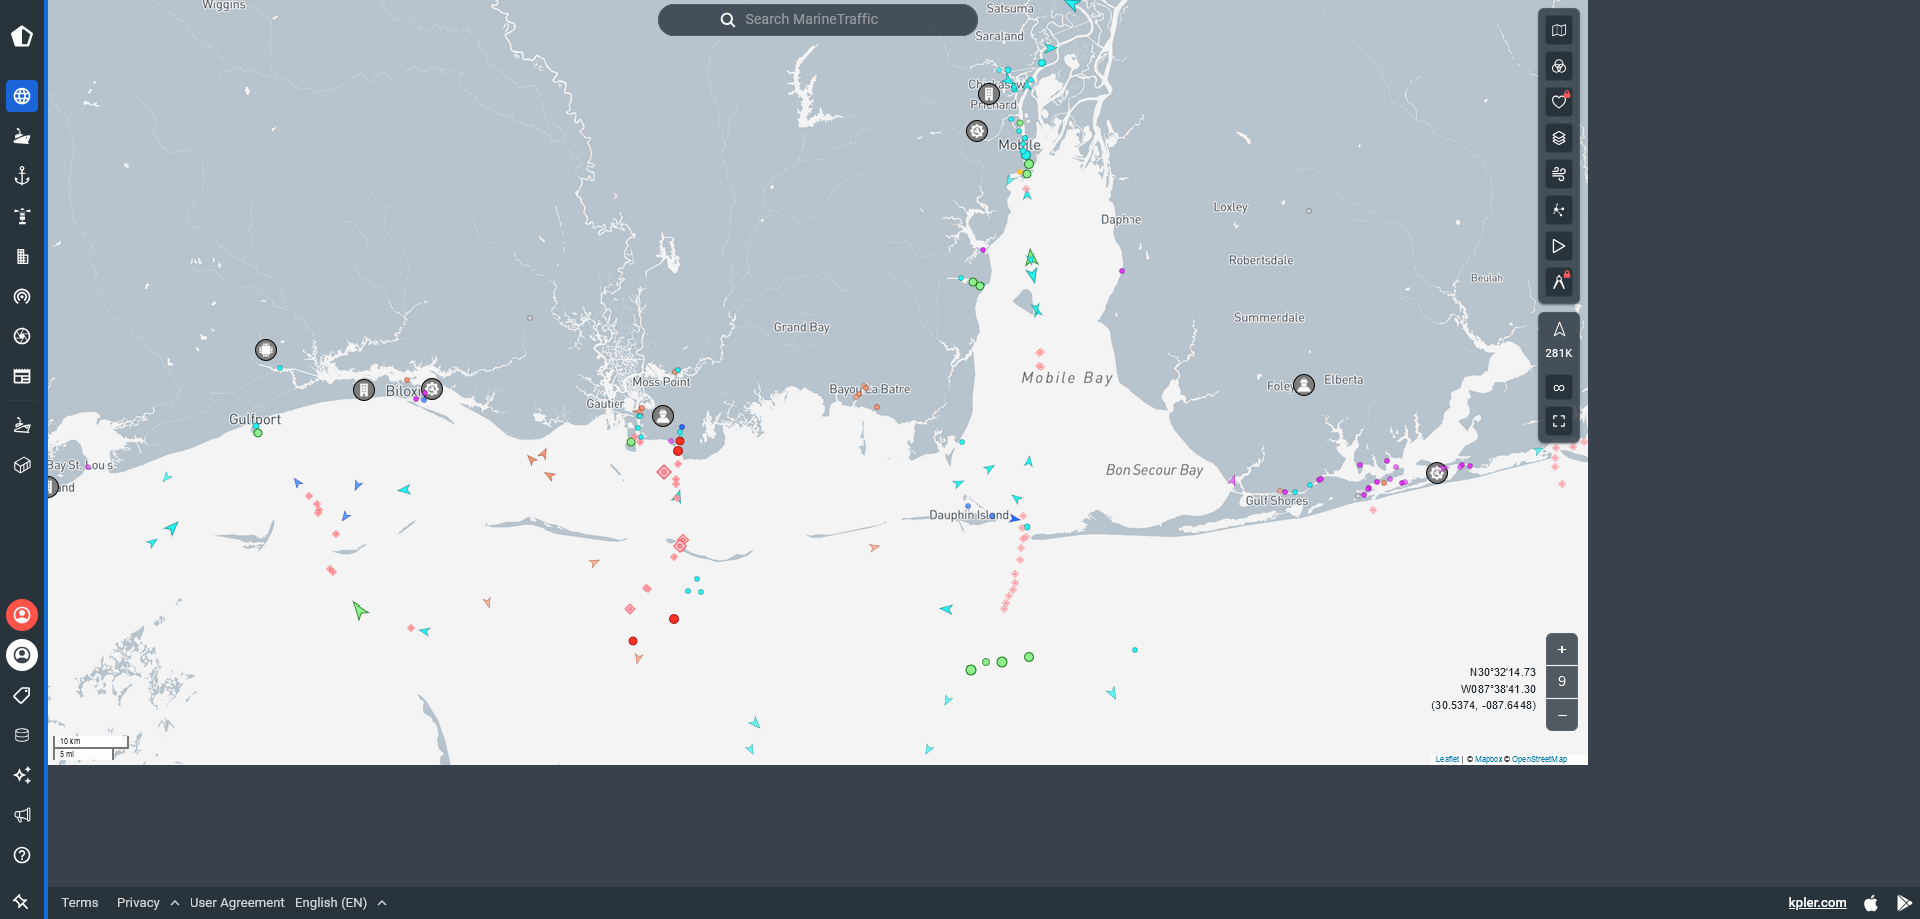Open the MarineTraffic home logo
The height and width of the screenshot is (919, 1920).
[x=22, y=37]
